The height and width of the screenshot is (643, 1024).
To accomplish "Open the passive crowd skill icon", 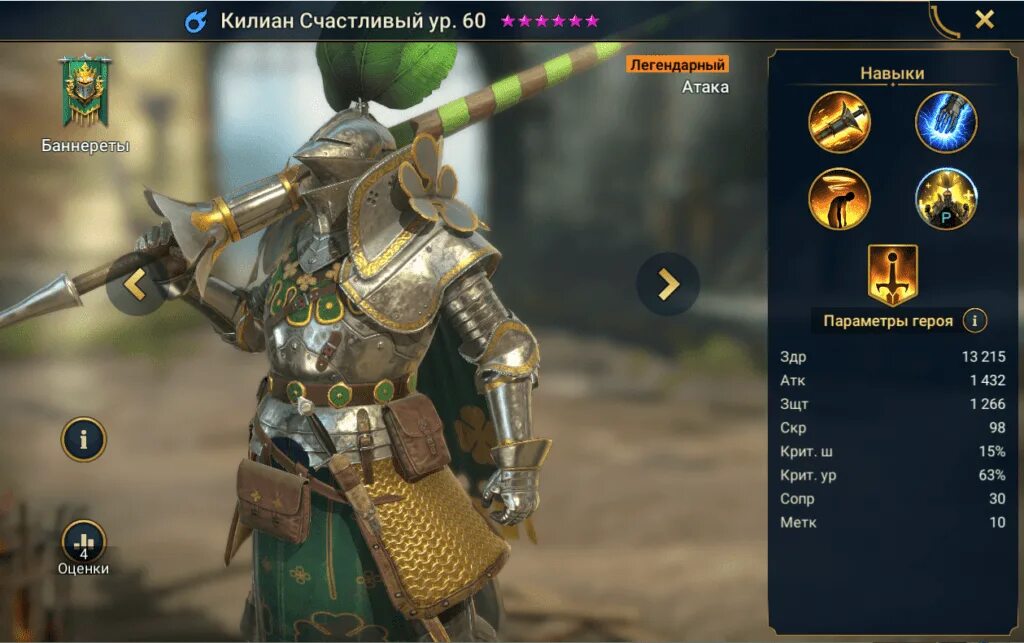I will [946, 199].
